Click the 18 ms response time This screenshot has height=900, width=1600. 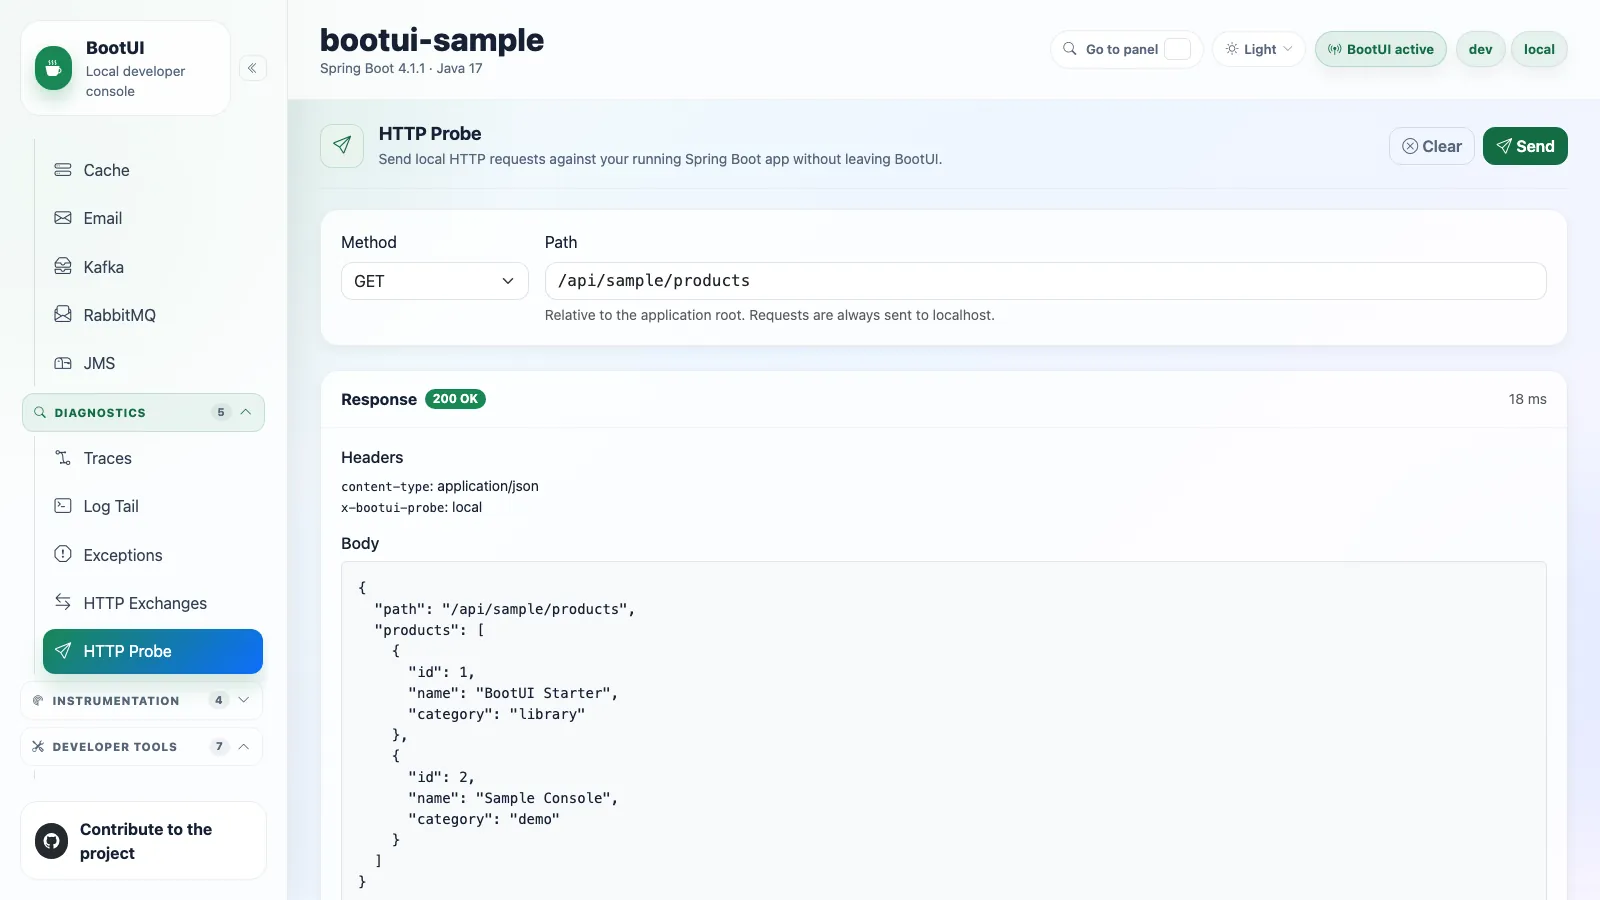1527,399
